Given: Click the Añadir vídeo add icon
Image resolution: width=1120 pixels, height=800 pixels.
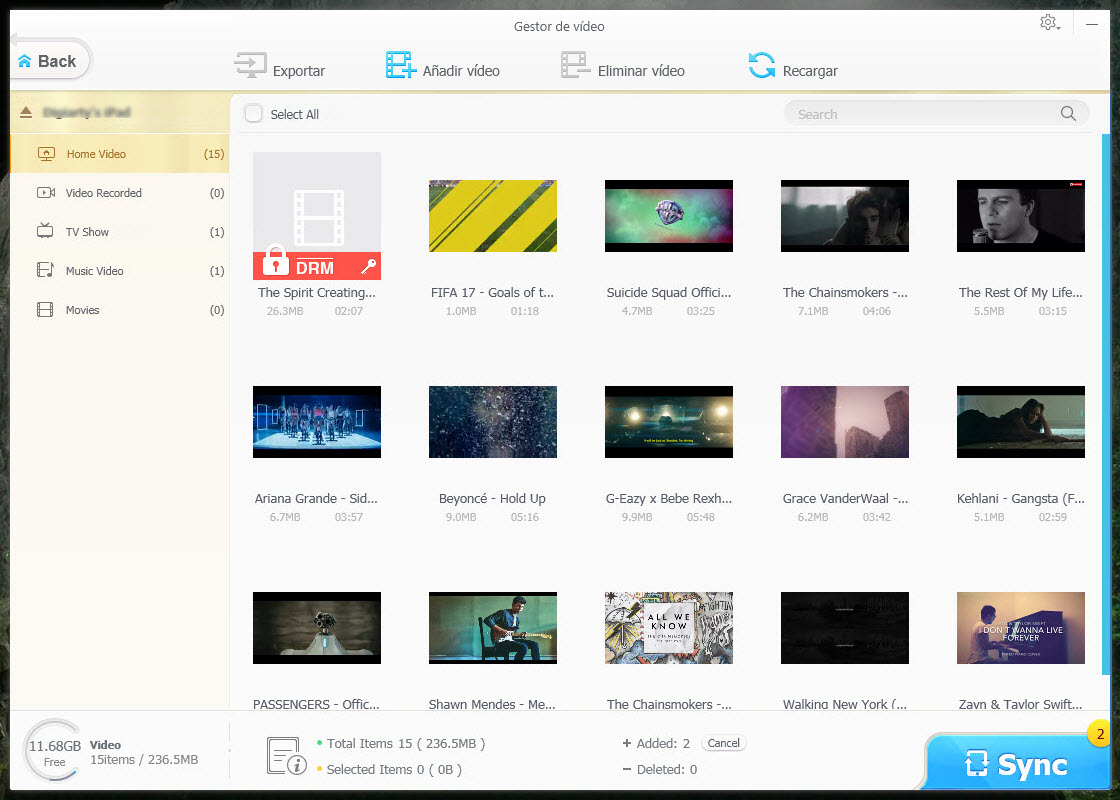Looking at the screenshot, I should pyautogui.click(x=401, y=65).
